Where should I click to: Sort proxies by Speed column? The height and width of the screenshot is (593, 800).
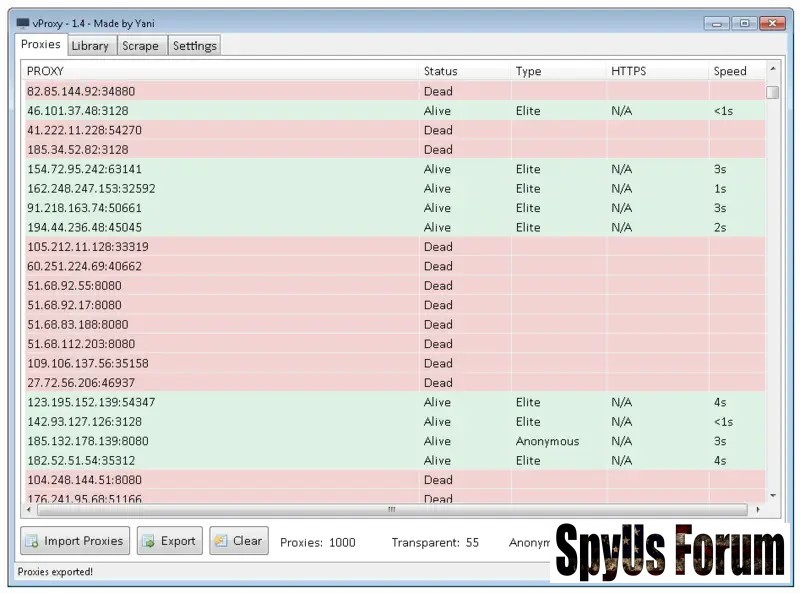pos(730,71)
